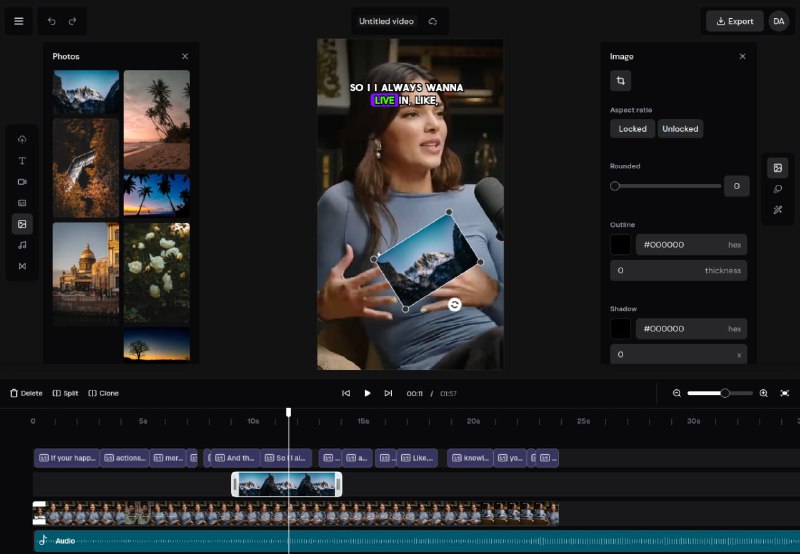Click the Untitled video title
This screenshot has width=800, height=554.
click(x=386, y=21)
